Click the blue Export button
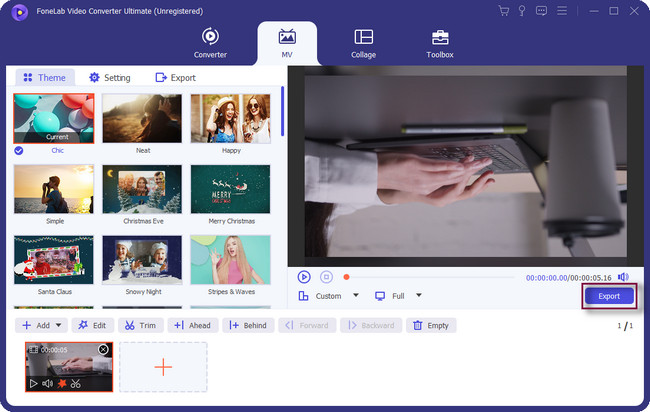 [x=609, y=296]
